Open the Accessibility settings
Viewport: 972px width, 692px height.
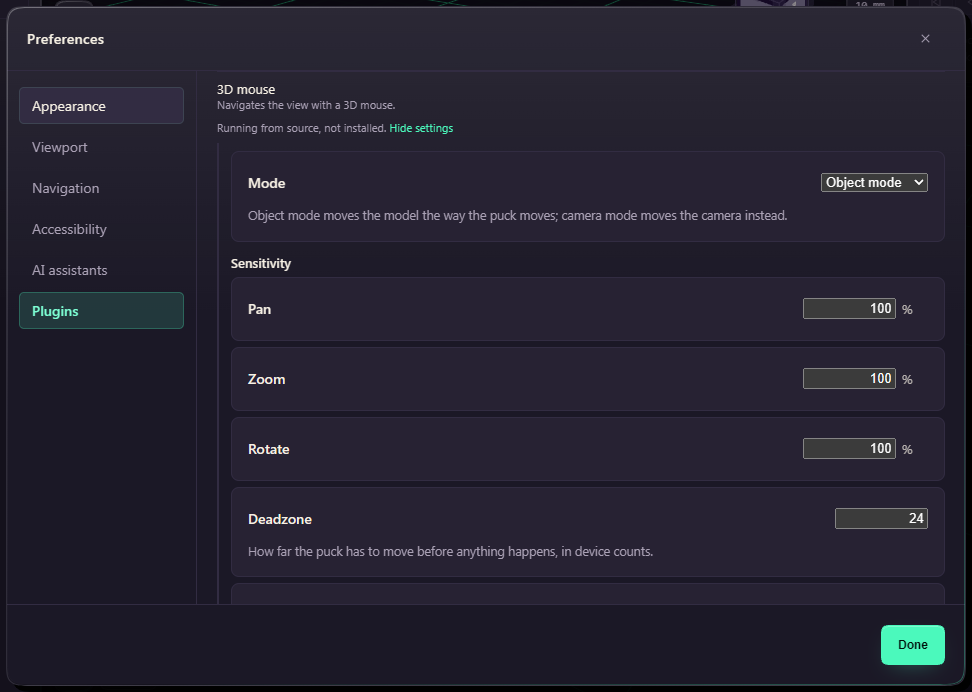point(101,229)
